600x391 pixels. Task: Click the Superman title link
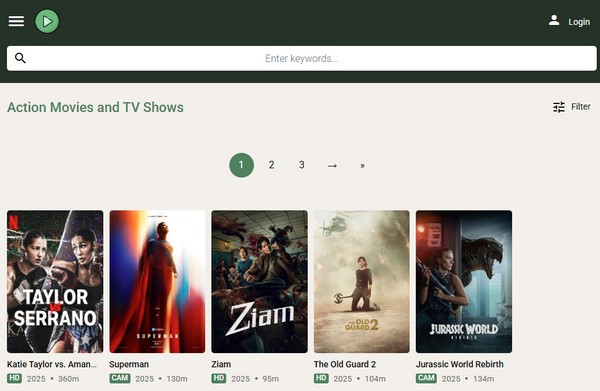point(129,364)
